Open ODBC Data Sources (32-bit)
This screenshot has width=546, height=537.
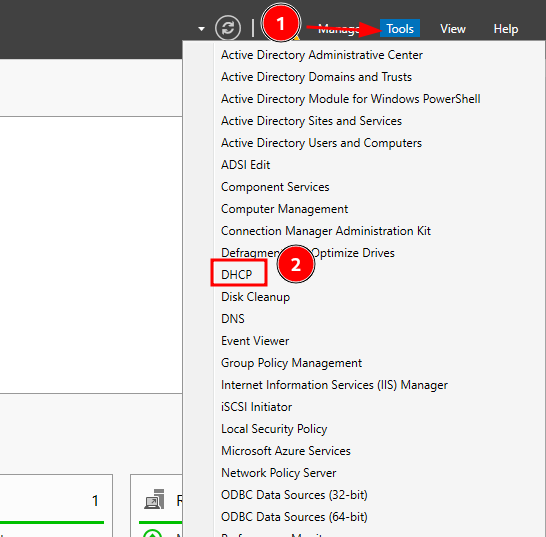[294, 495]
